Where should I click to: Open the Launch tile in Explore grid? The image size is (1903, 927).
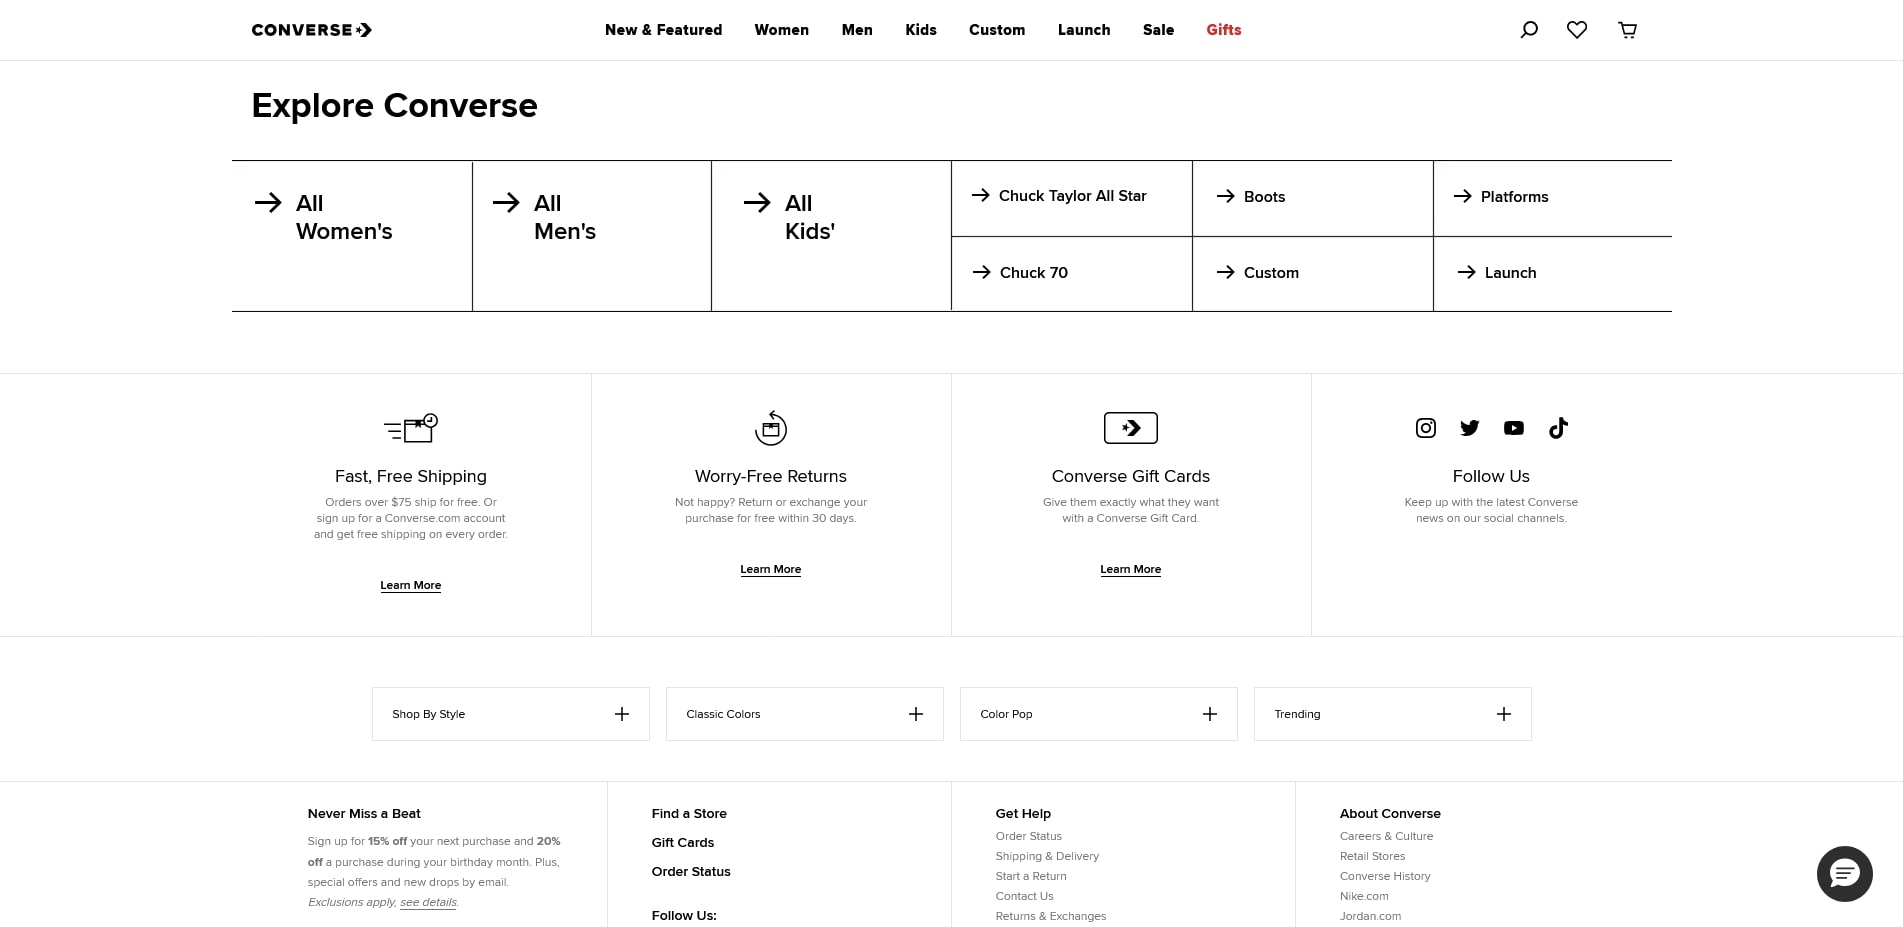(x=1553, y=273)
